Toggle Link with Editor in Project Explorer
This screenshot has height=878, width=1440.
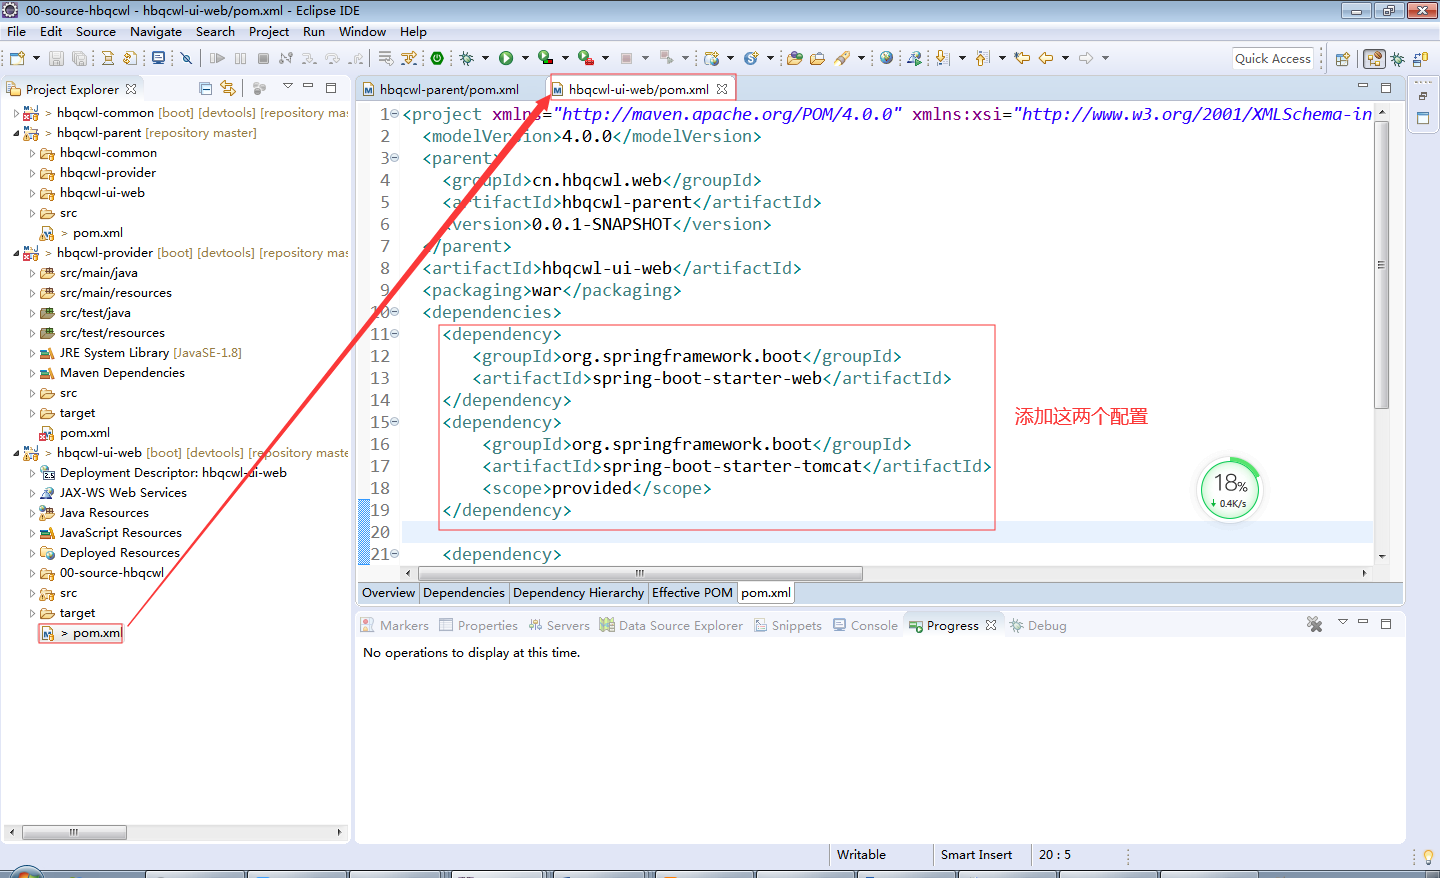pos(228,88)
